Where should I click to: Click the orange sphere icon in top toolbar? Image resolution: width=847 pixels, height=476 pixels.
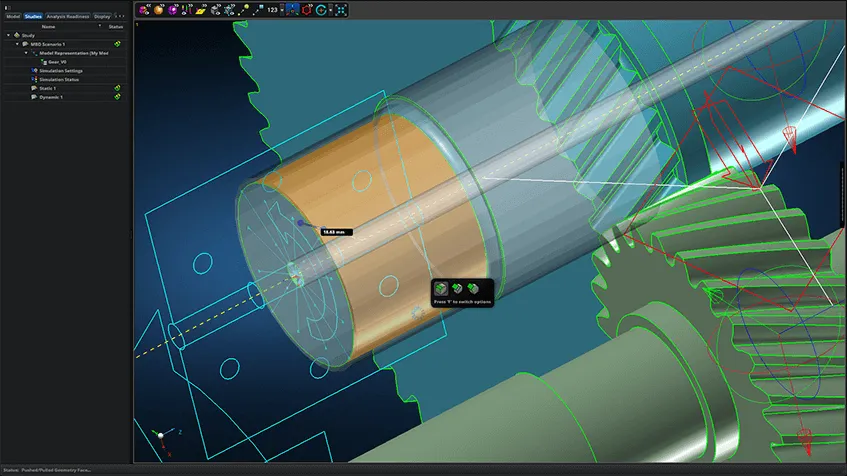point(157,9)
